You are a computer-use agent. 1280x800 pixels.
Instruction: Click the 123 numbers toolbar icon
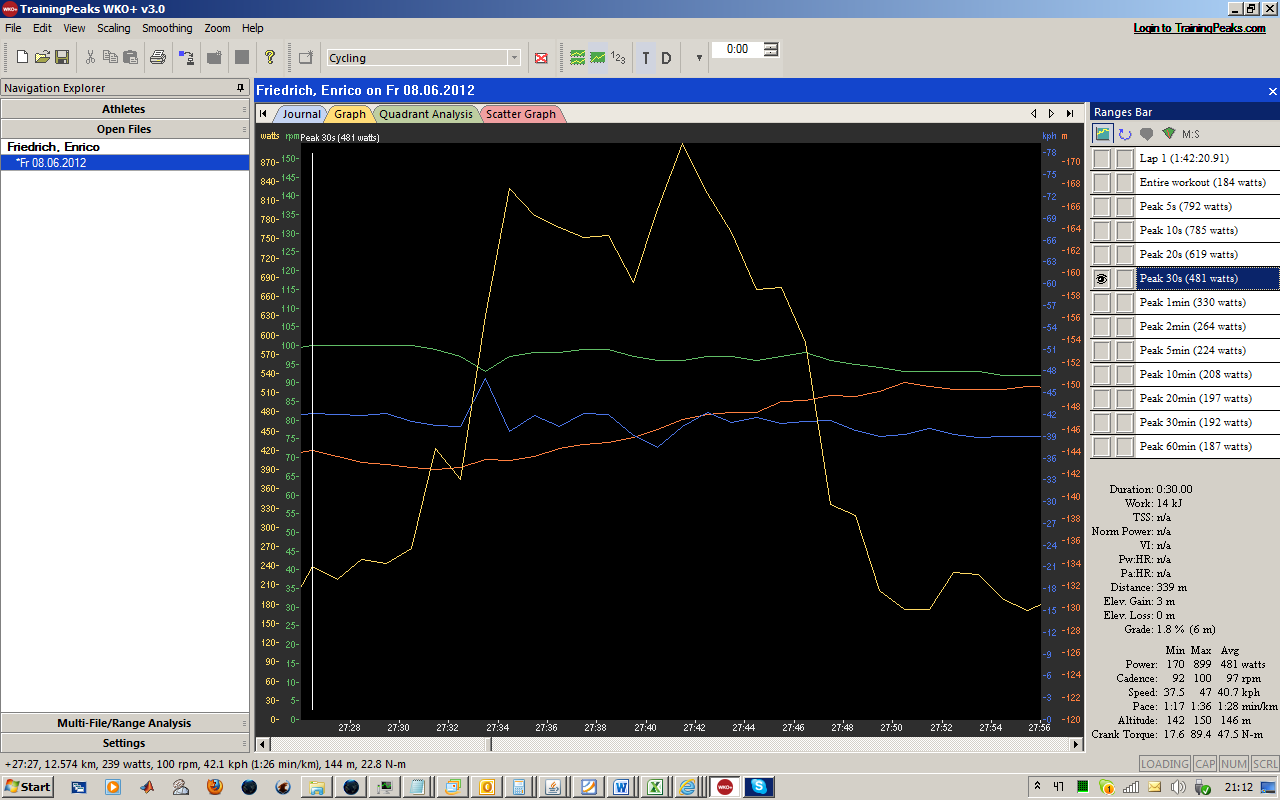point(618,58)
